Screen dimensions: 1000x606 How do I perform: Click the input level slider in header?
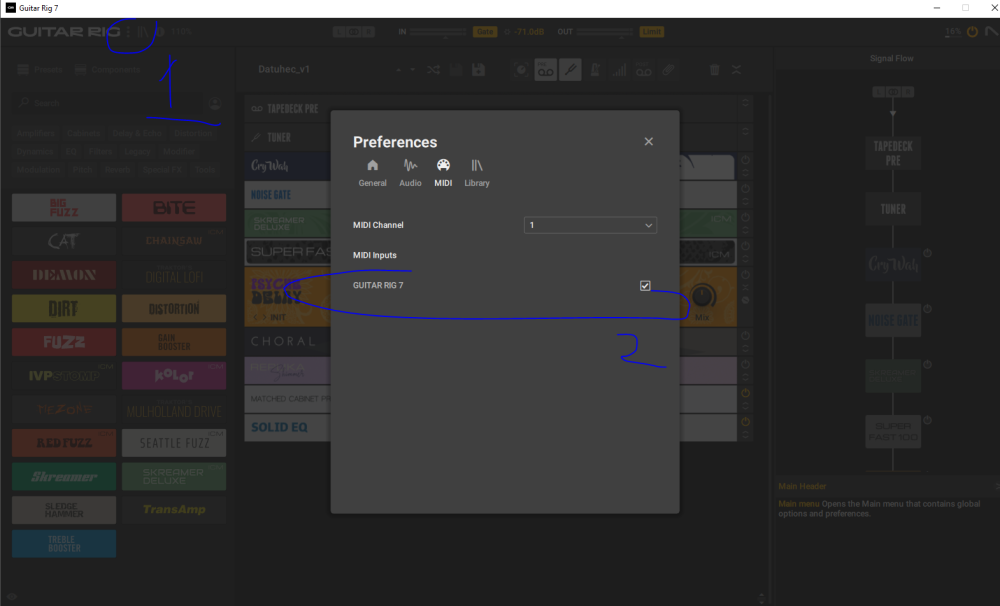[438, 31]
